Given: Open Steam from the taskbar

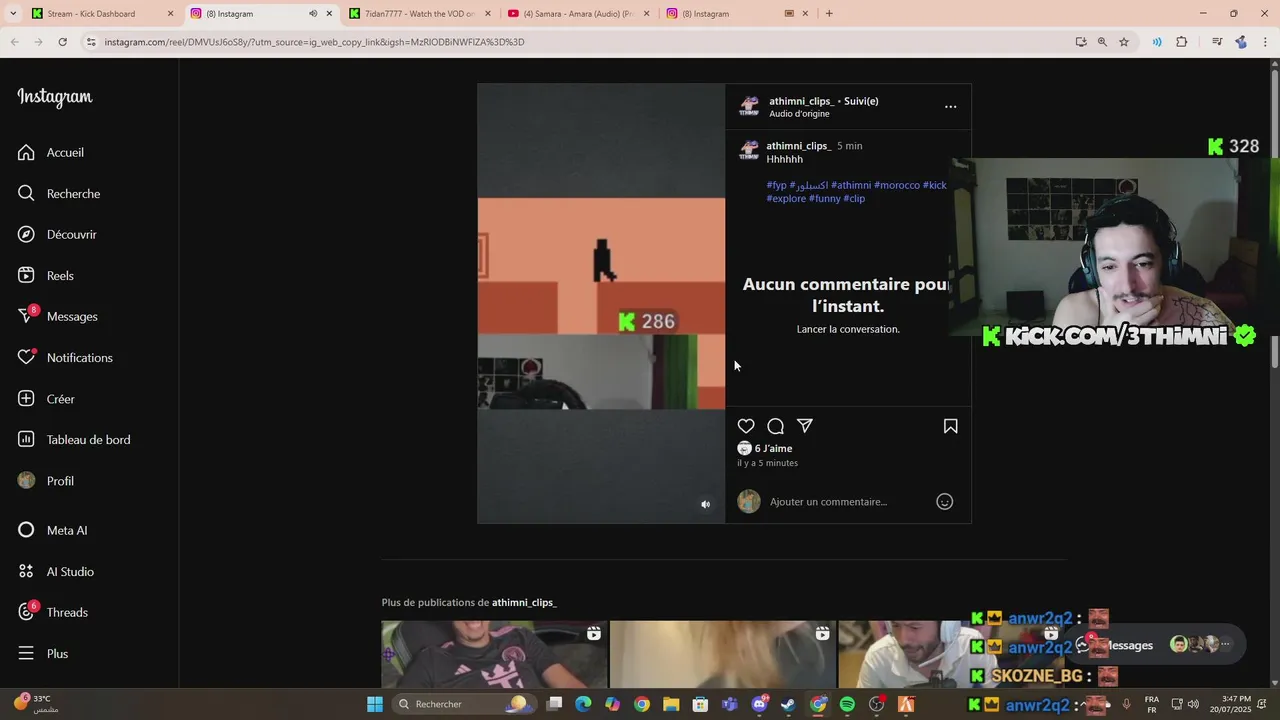Looking at the screenshot, I should [788, 704].
